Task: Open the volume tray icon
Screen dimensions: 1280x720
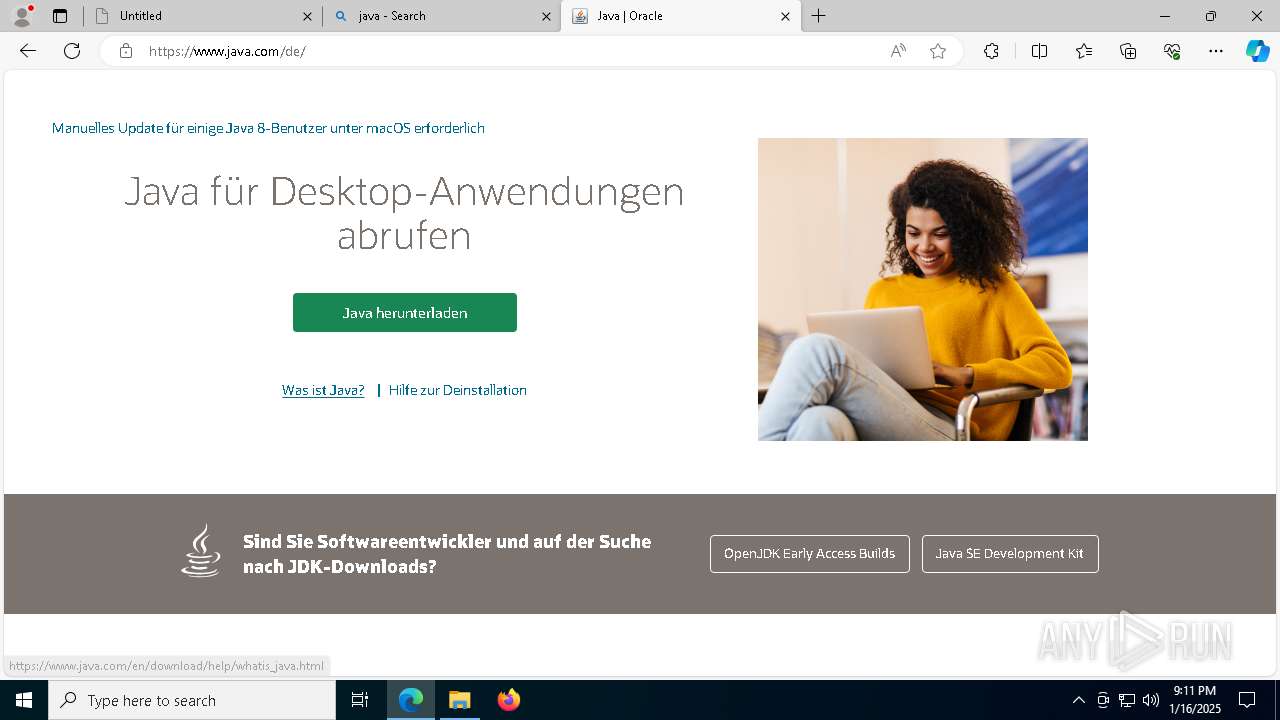Action: (x=1150, y=700)
